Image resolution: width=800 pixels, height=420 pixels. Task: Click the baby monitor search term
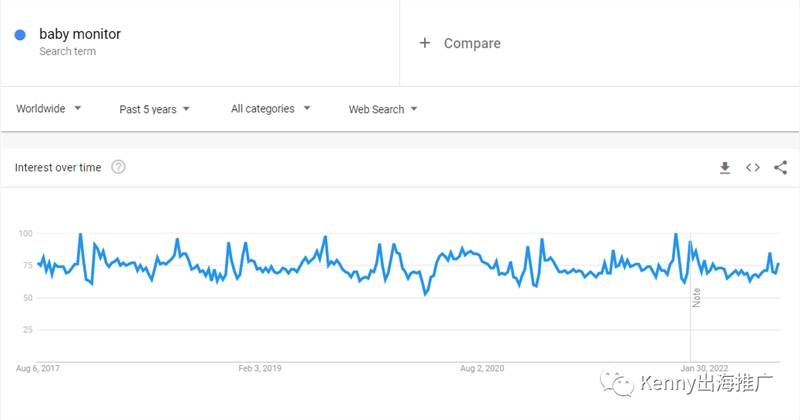(80, 34)
